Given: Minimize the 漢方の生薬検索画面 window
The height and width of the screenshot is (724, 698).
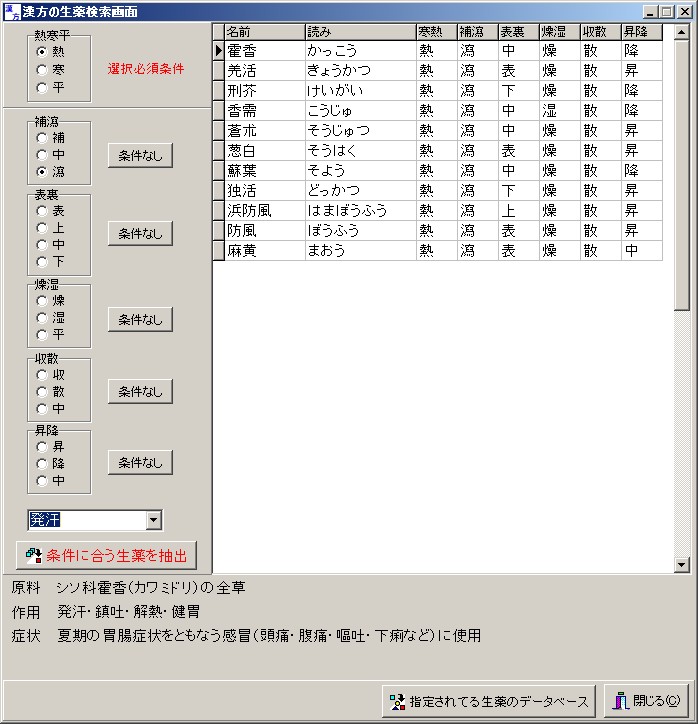Looking at the screenshot, I should coord(650,12).
